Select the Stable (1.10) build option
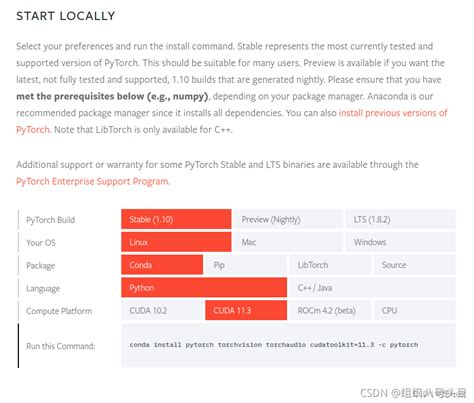Screen dimensions: 474x403 tap(176, 219)
